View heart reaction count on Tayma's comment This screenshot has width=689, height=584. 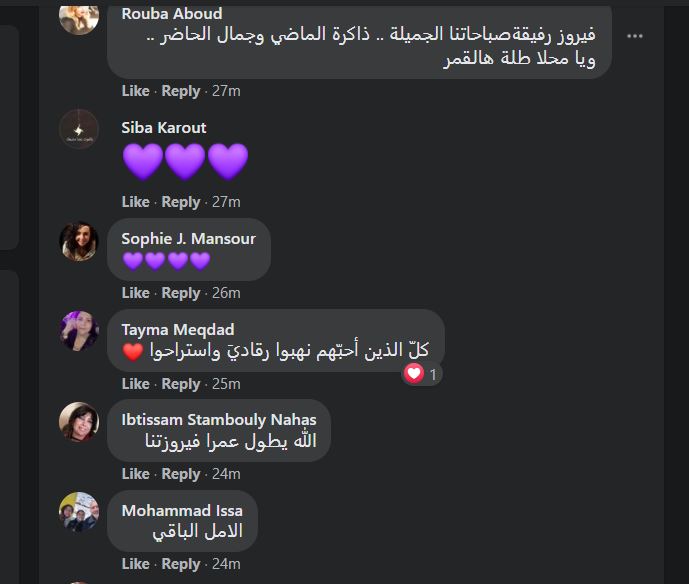tap(421, 374)
